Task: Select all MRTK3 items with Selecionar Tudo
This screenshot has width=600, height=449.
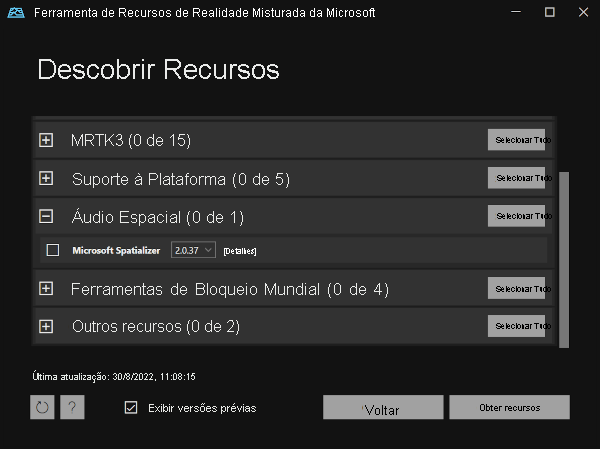Action: [517, 140]
